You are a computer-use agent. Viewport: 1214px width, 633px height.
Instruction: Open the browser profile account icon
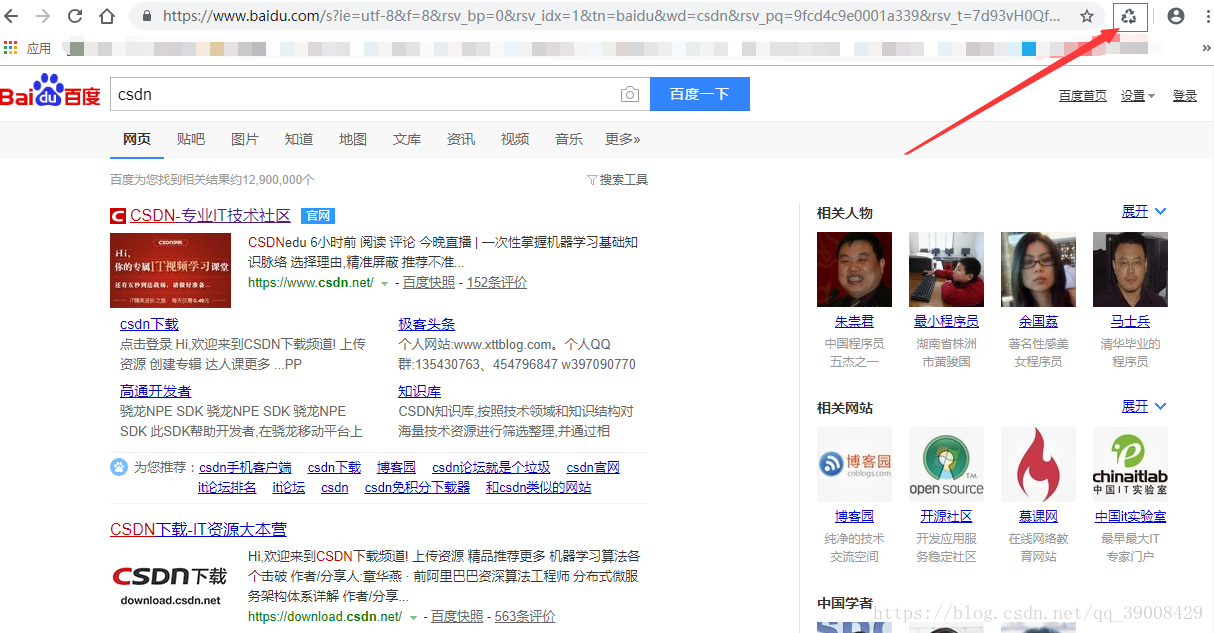[x=1176, y=16]
